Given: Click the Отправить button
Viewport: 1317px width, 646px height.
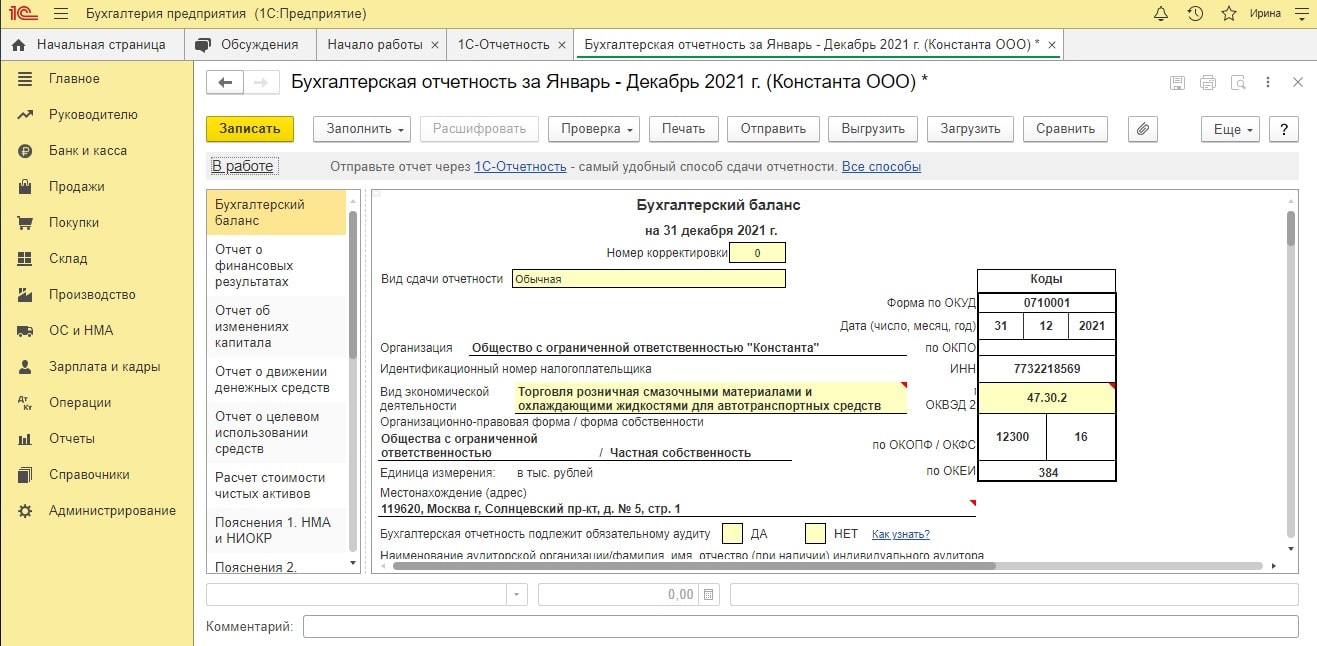Looking at the screenshot, I should click(773, 129).
